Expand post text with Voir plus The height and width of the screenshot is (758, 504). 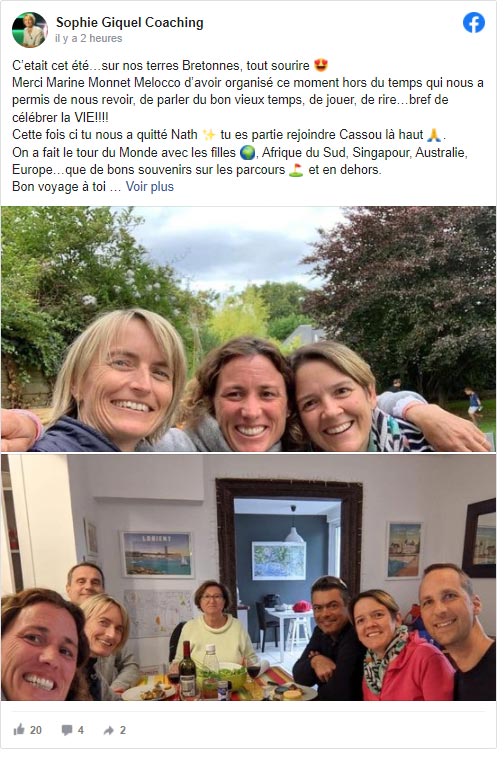click(150, 187)
